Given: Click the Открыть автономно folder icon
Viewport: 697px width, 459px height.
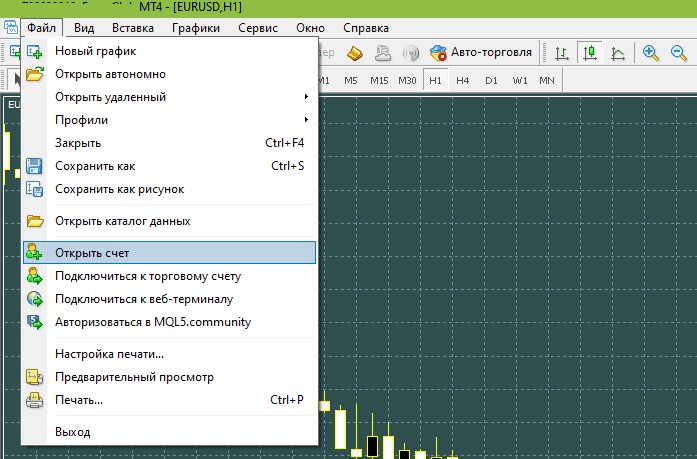Looking at the screenshot, I should click(x=34, y=74).
